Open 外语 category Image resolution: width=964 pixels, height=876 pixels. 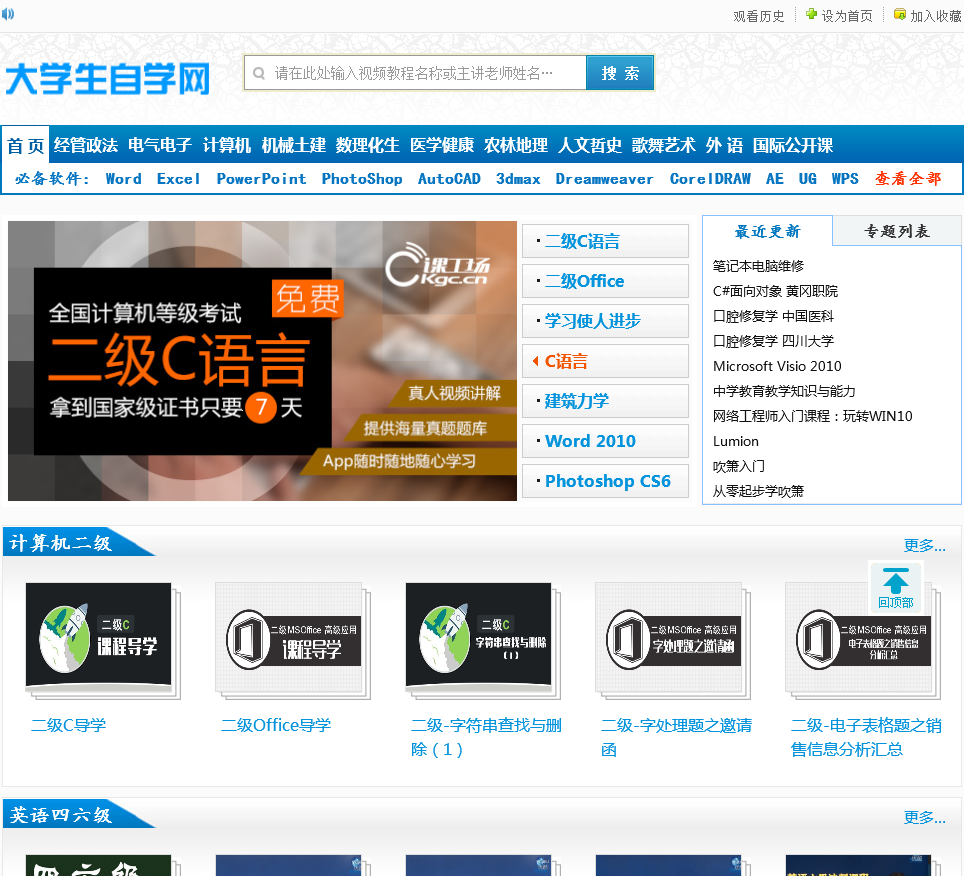coord(724,145)
